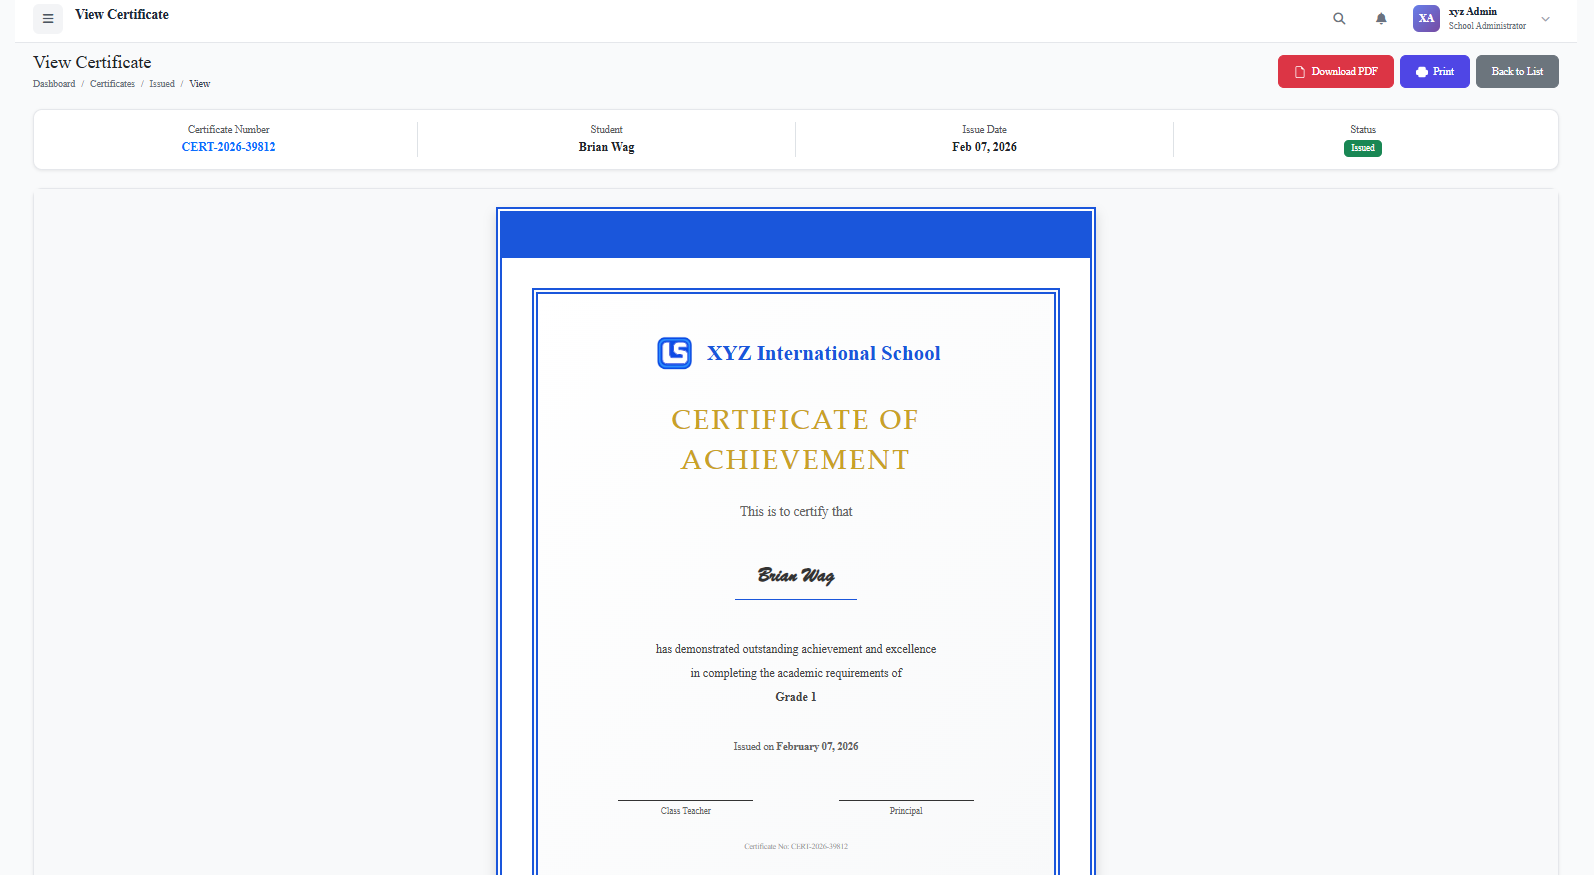Click the Principal signature line
This screenshot has height=875, width=1594.
[x=906, y=801]
